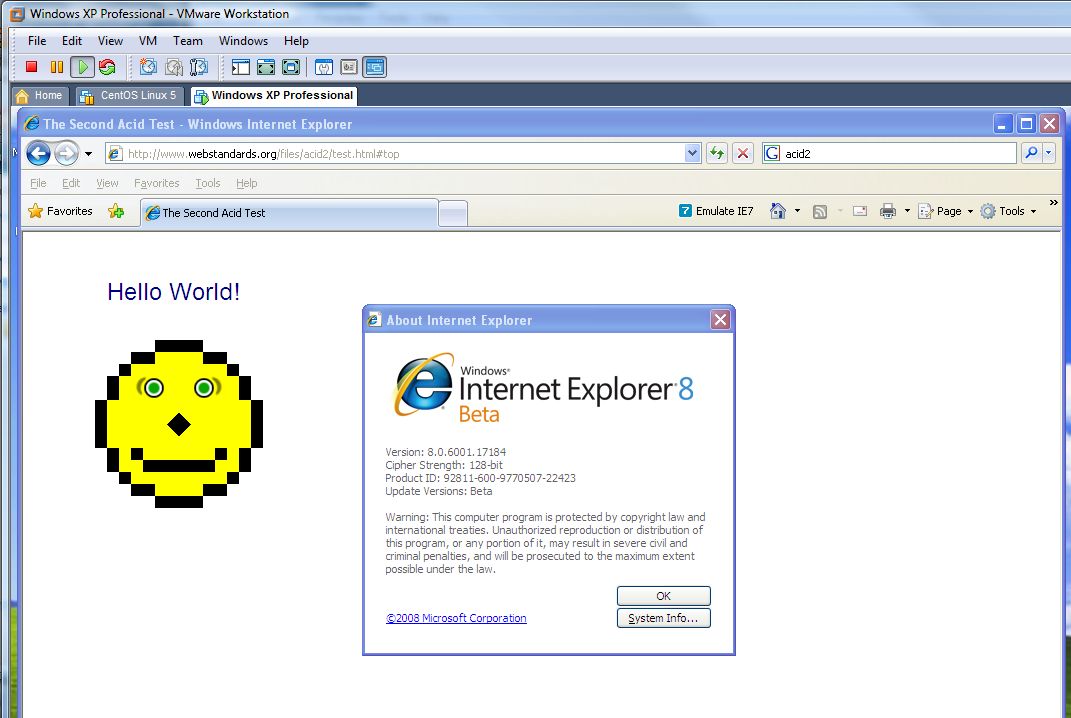This screenshot has width=1071, height=718.
Task: Select The Second Acid Test tab
Action: [x=289, y=212]
